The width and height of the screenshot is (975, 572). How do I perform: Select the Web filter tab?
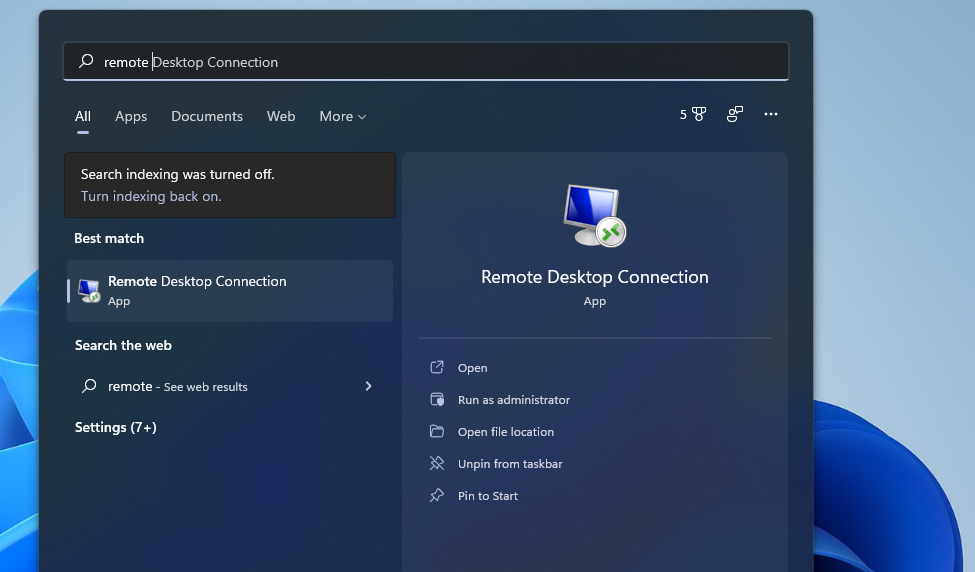[281, 117]
